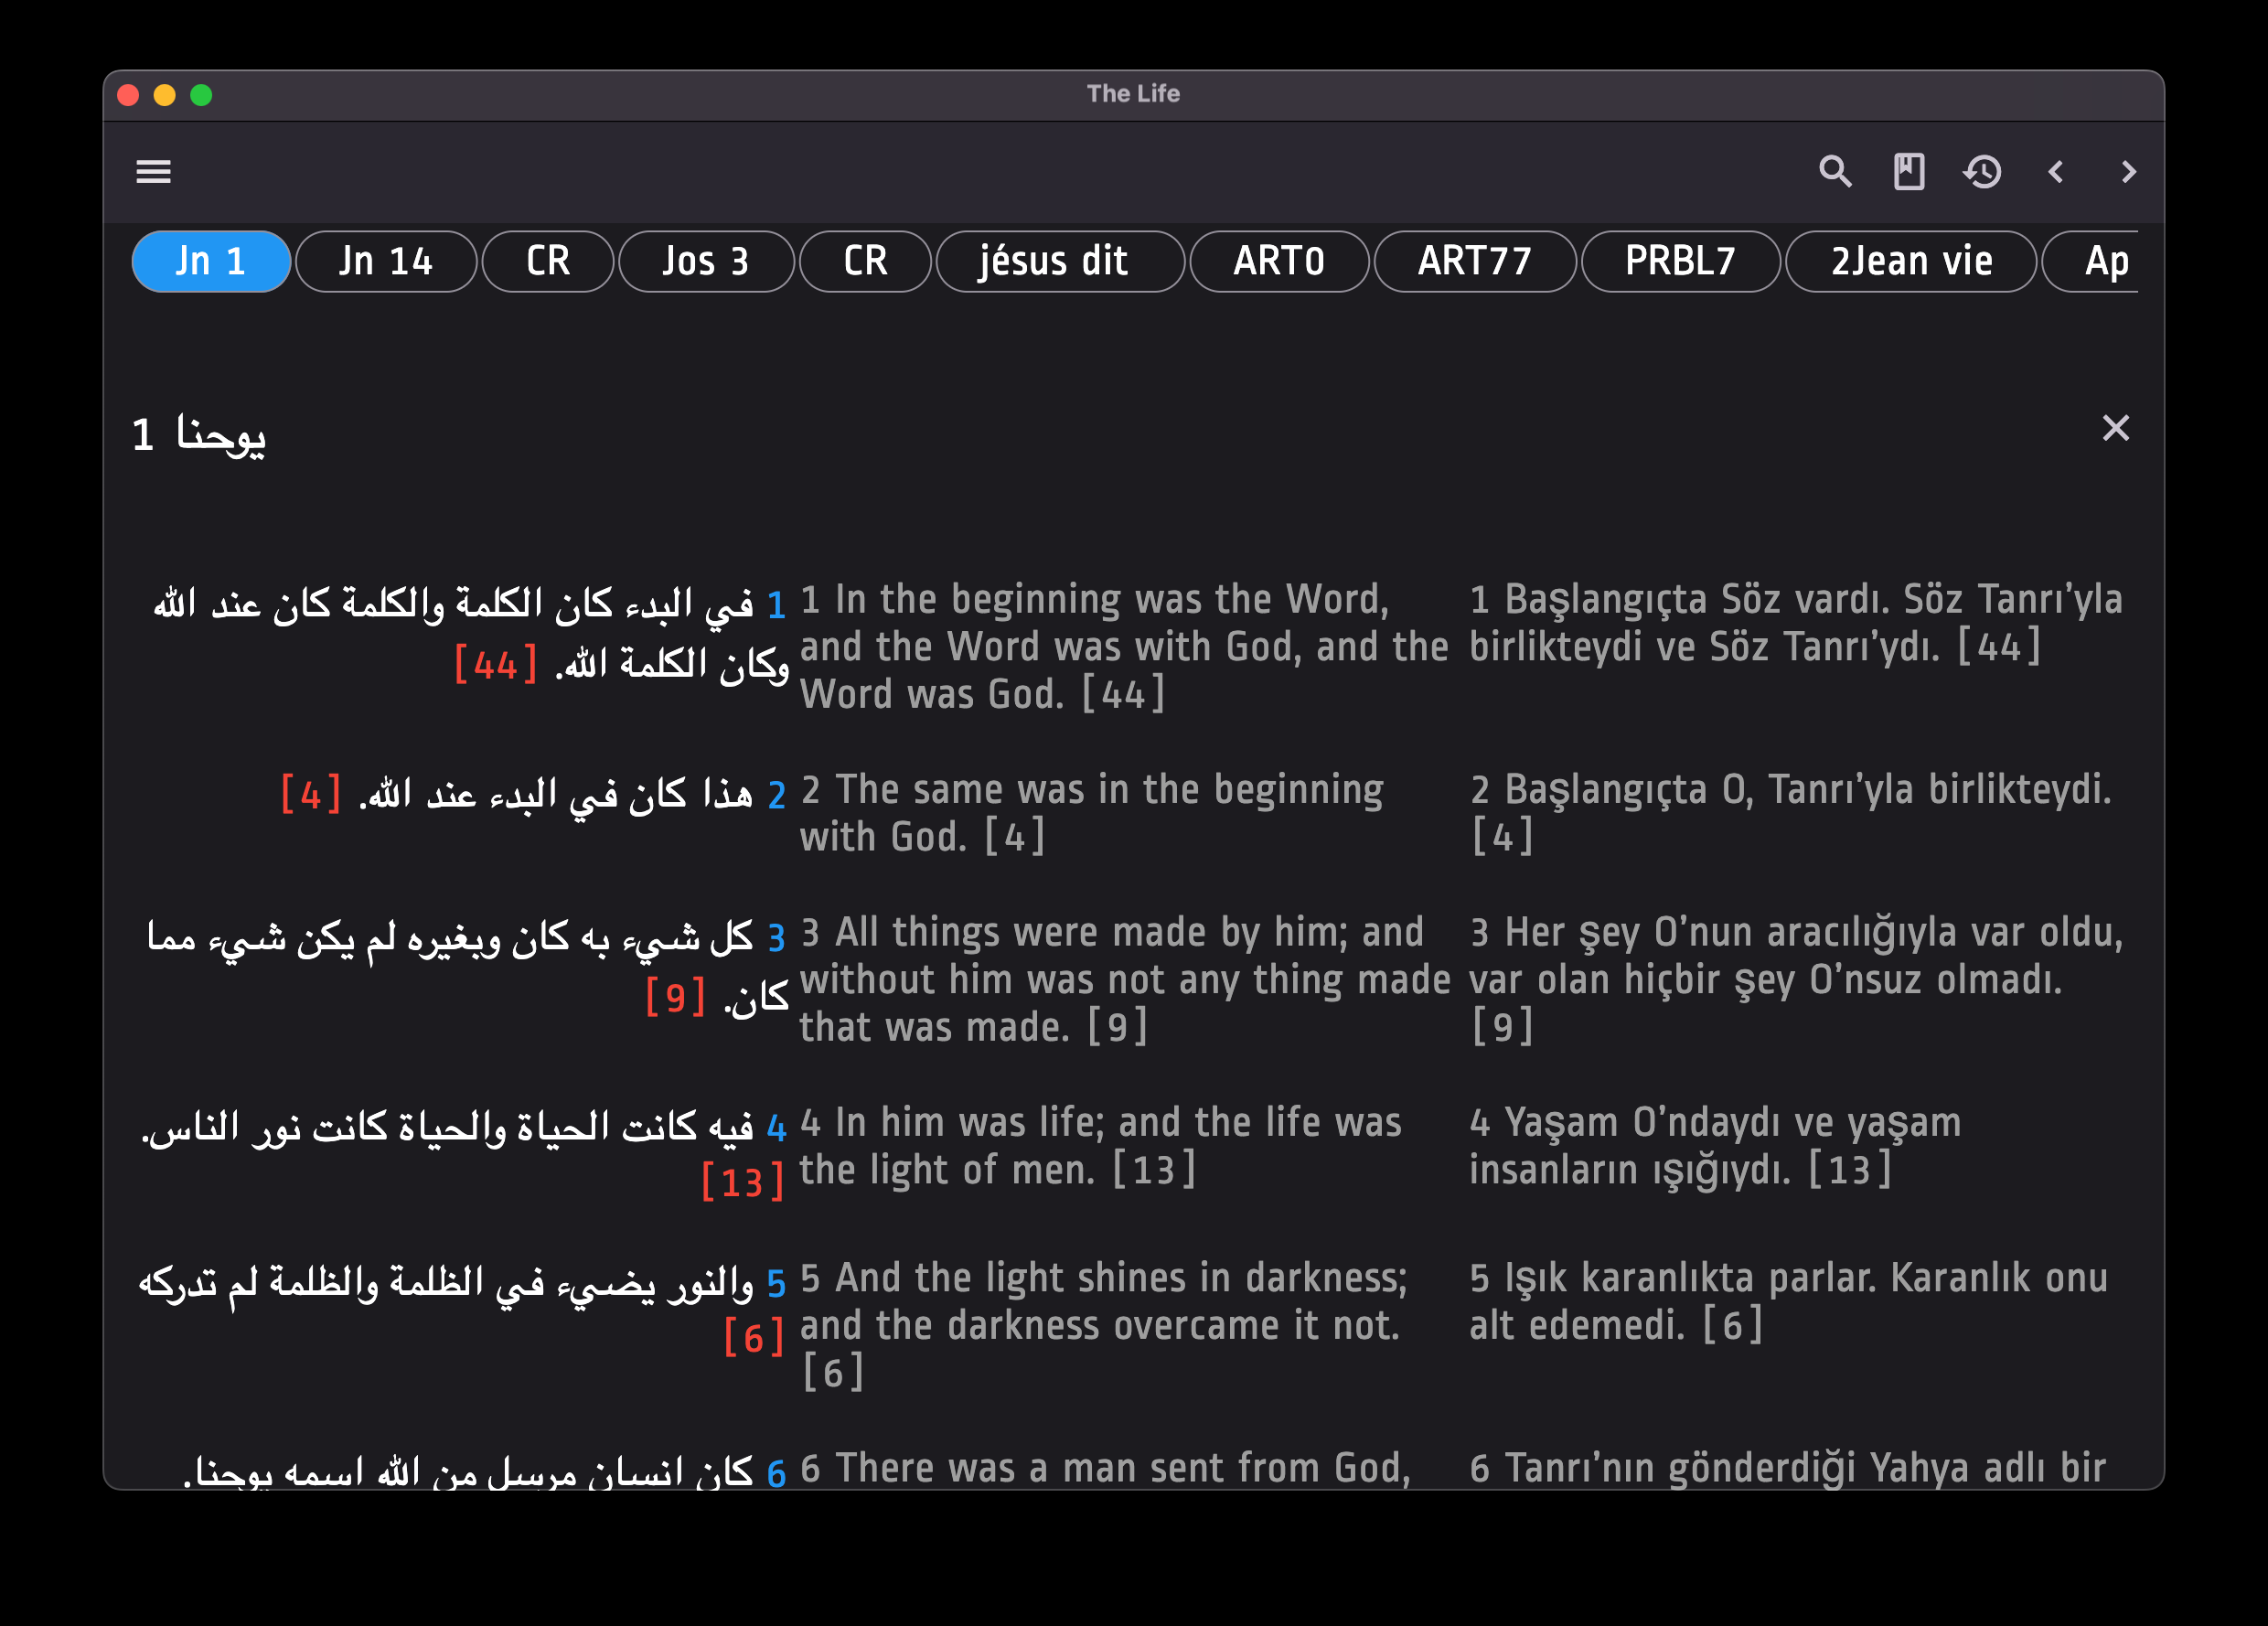Close the chapter panel with X

(2115, 428)
